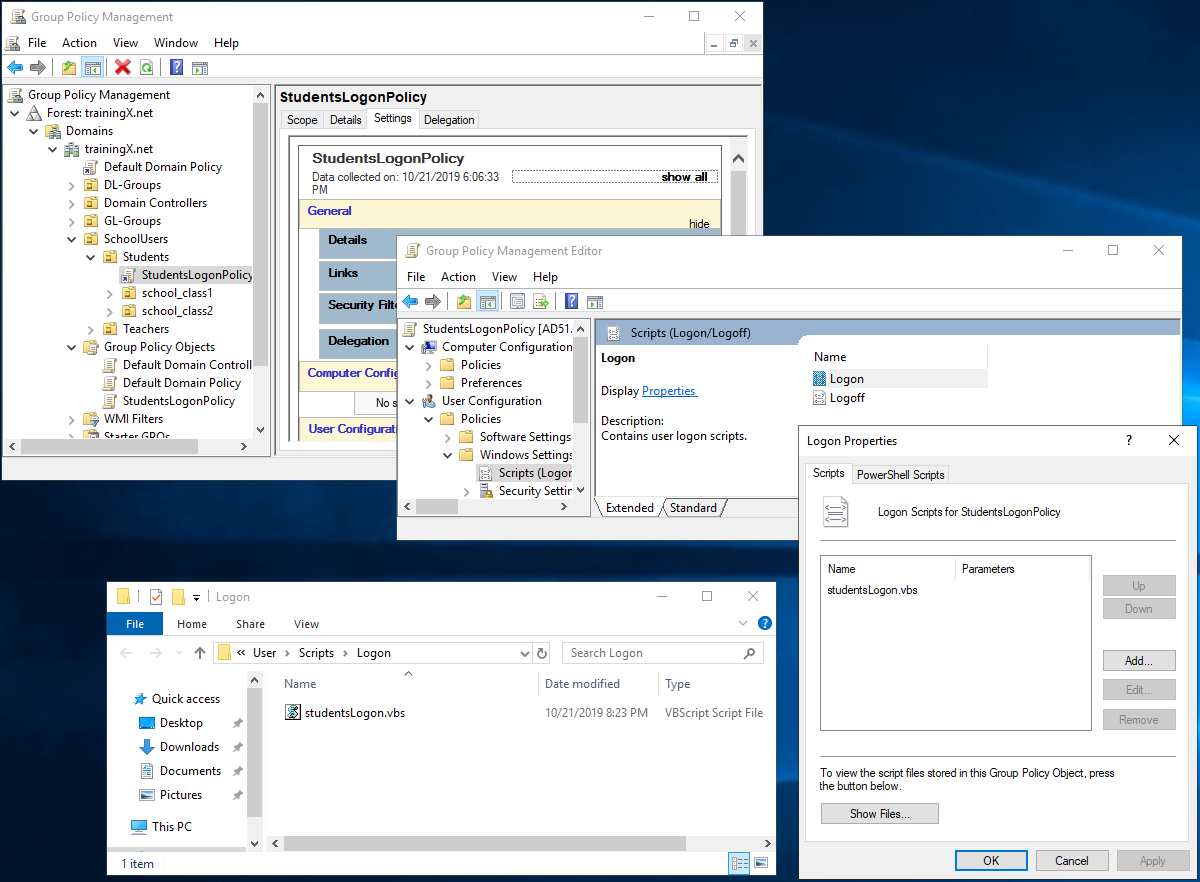
Task: Open the Share ribbon tab in Explorer
Action: 250,624
